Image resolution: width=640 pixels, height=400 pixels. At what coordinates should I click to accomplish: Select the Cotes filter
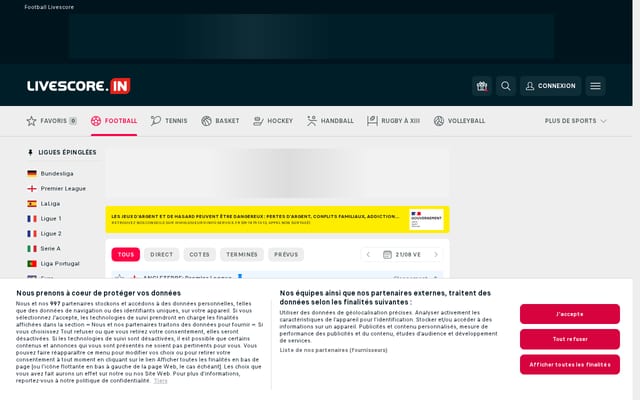199,255
